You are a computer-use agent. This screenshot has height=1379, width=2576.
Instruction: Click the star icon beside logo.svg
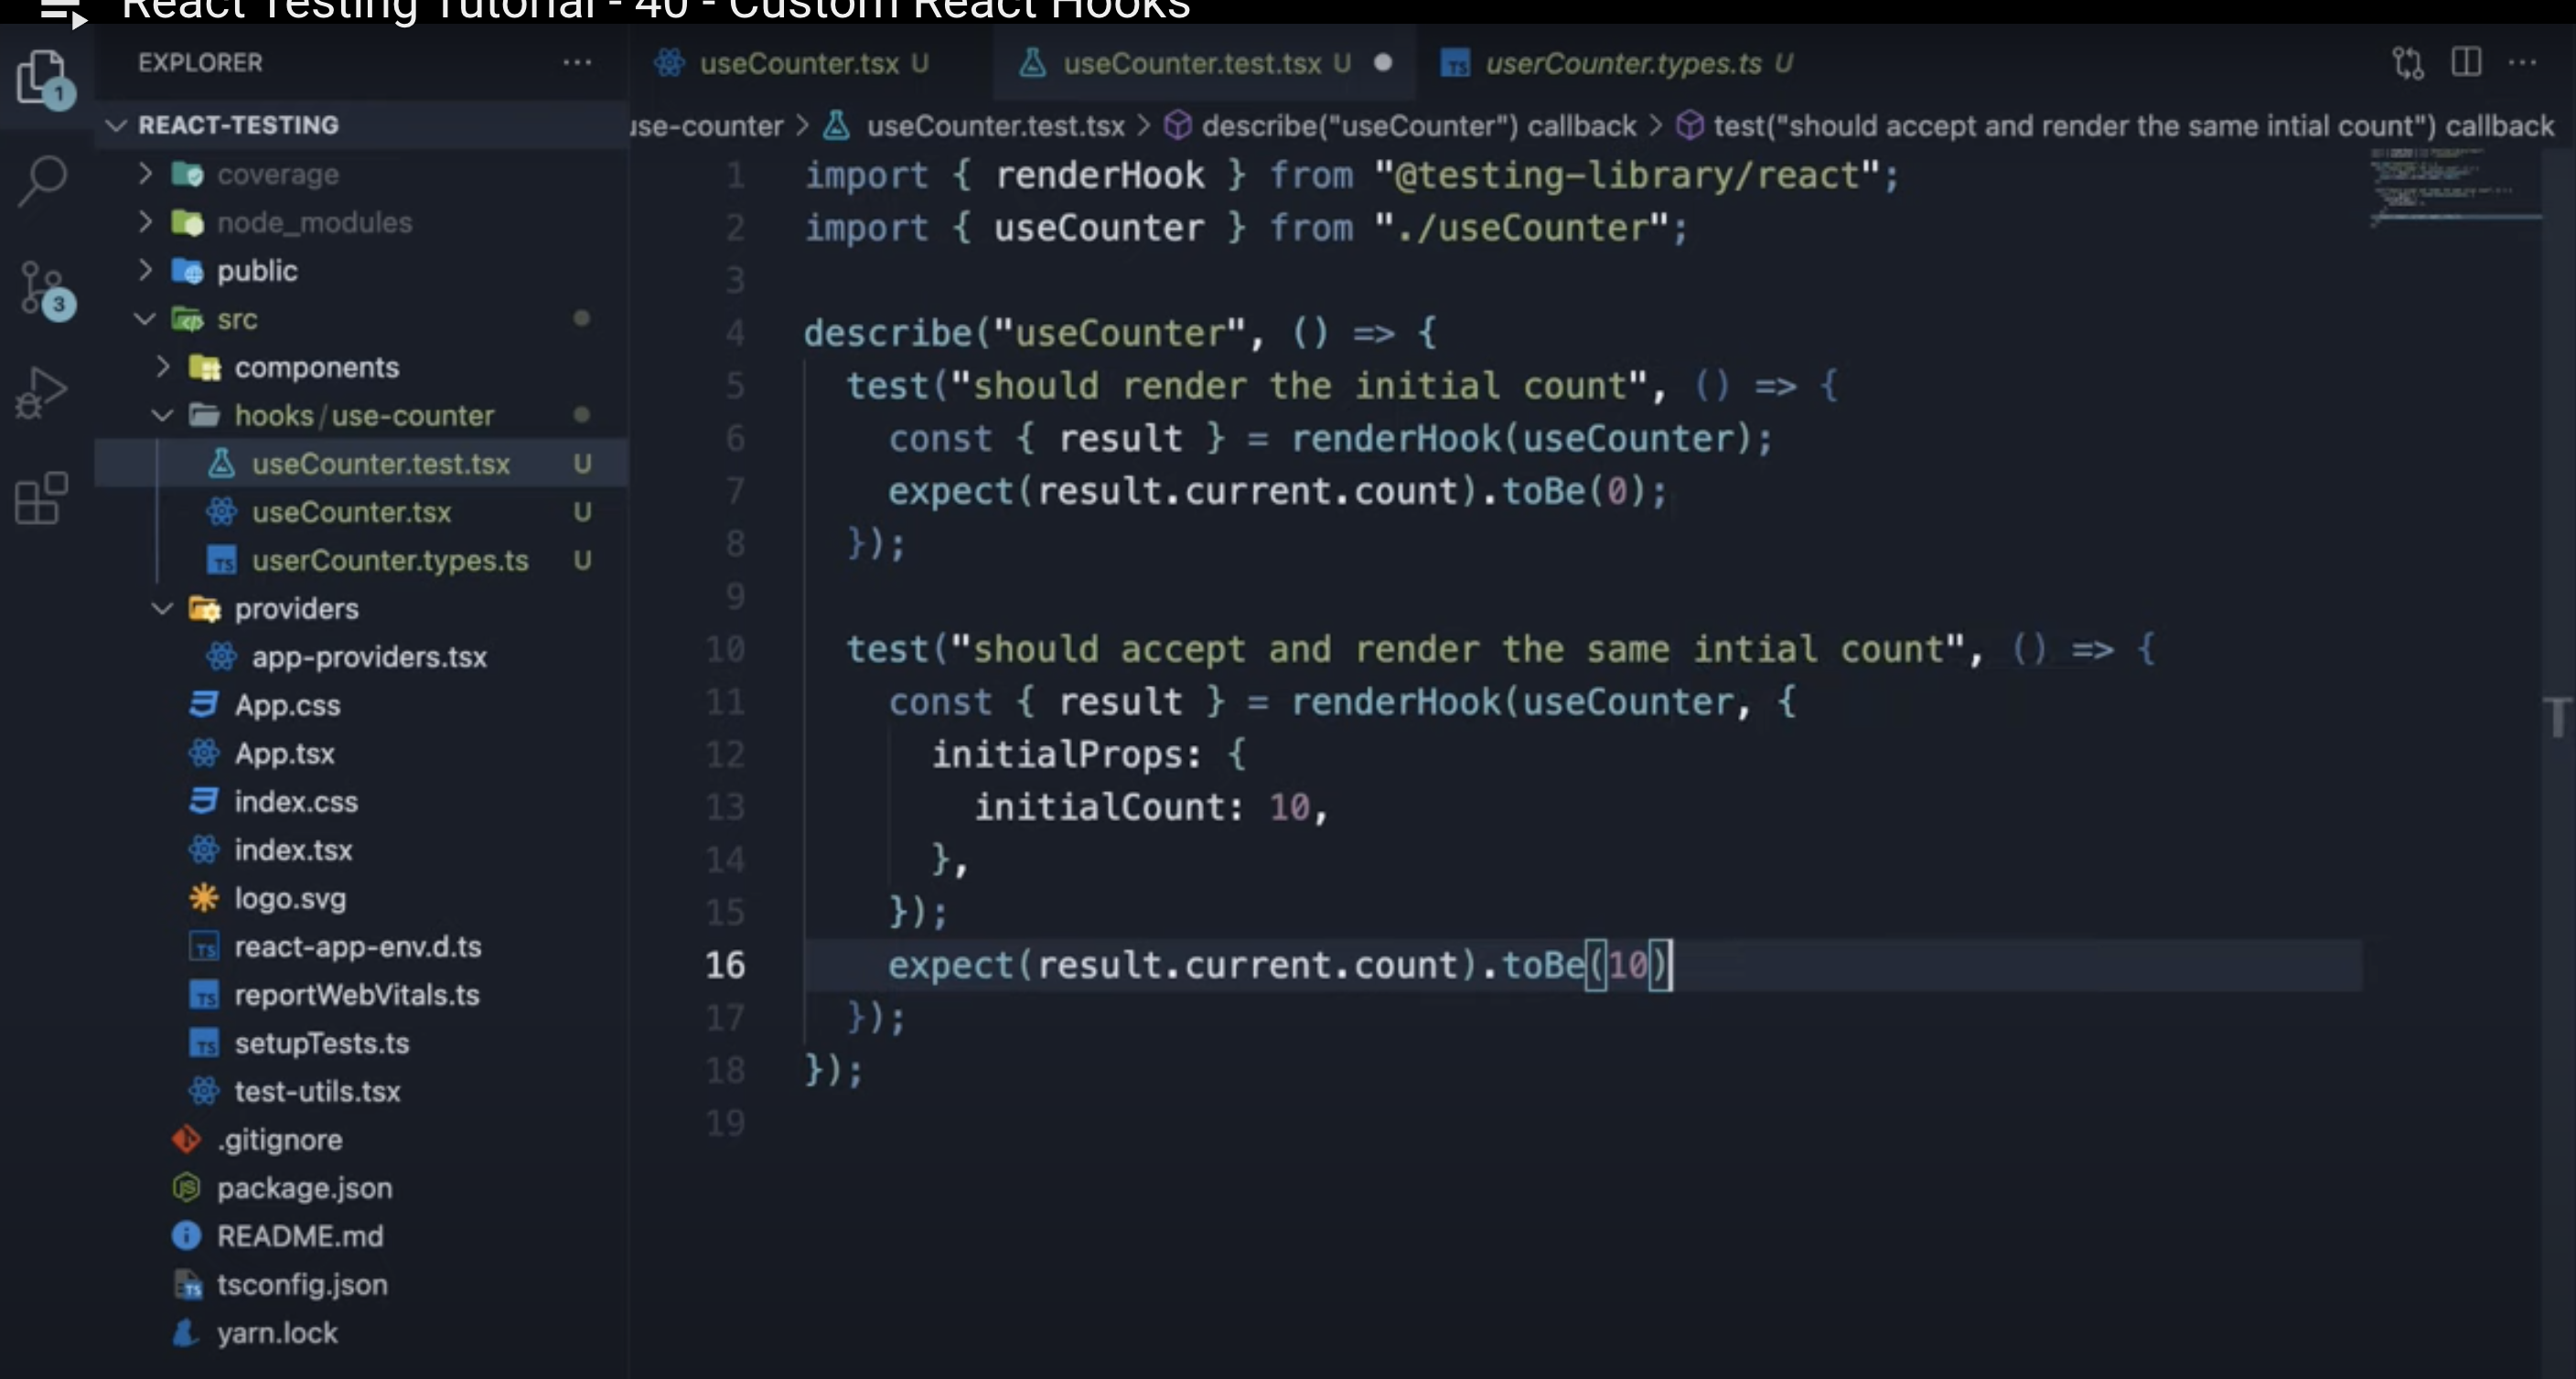tap(204, 898)
